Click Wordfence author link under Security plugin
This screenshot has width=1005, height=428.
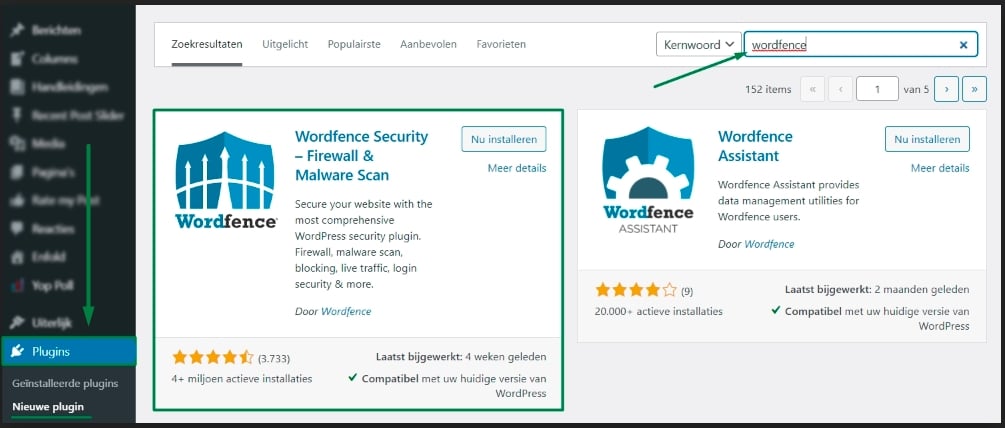coord(346,311)
